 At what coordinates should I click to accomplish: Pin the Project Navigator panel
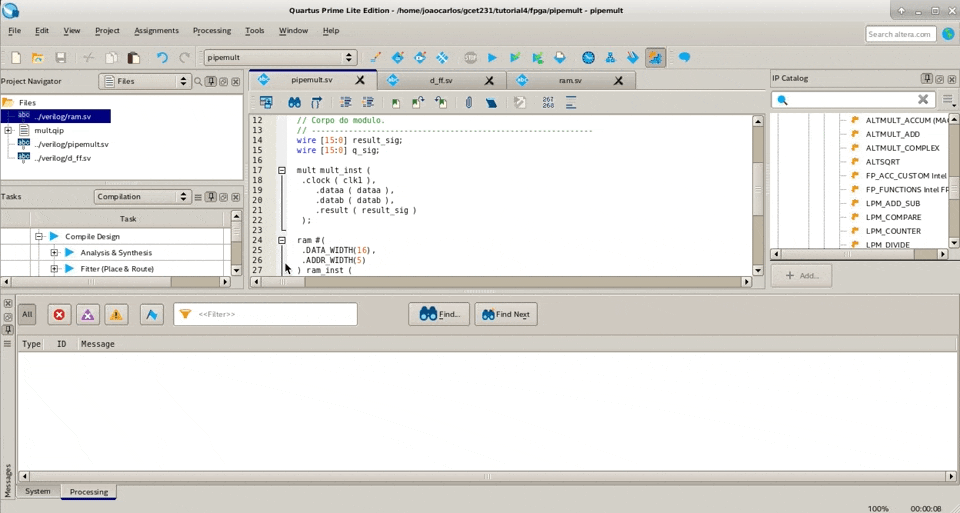coord(211,81)
